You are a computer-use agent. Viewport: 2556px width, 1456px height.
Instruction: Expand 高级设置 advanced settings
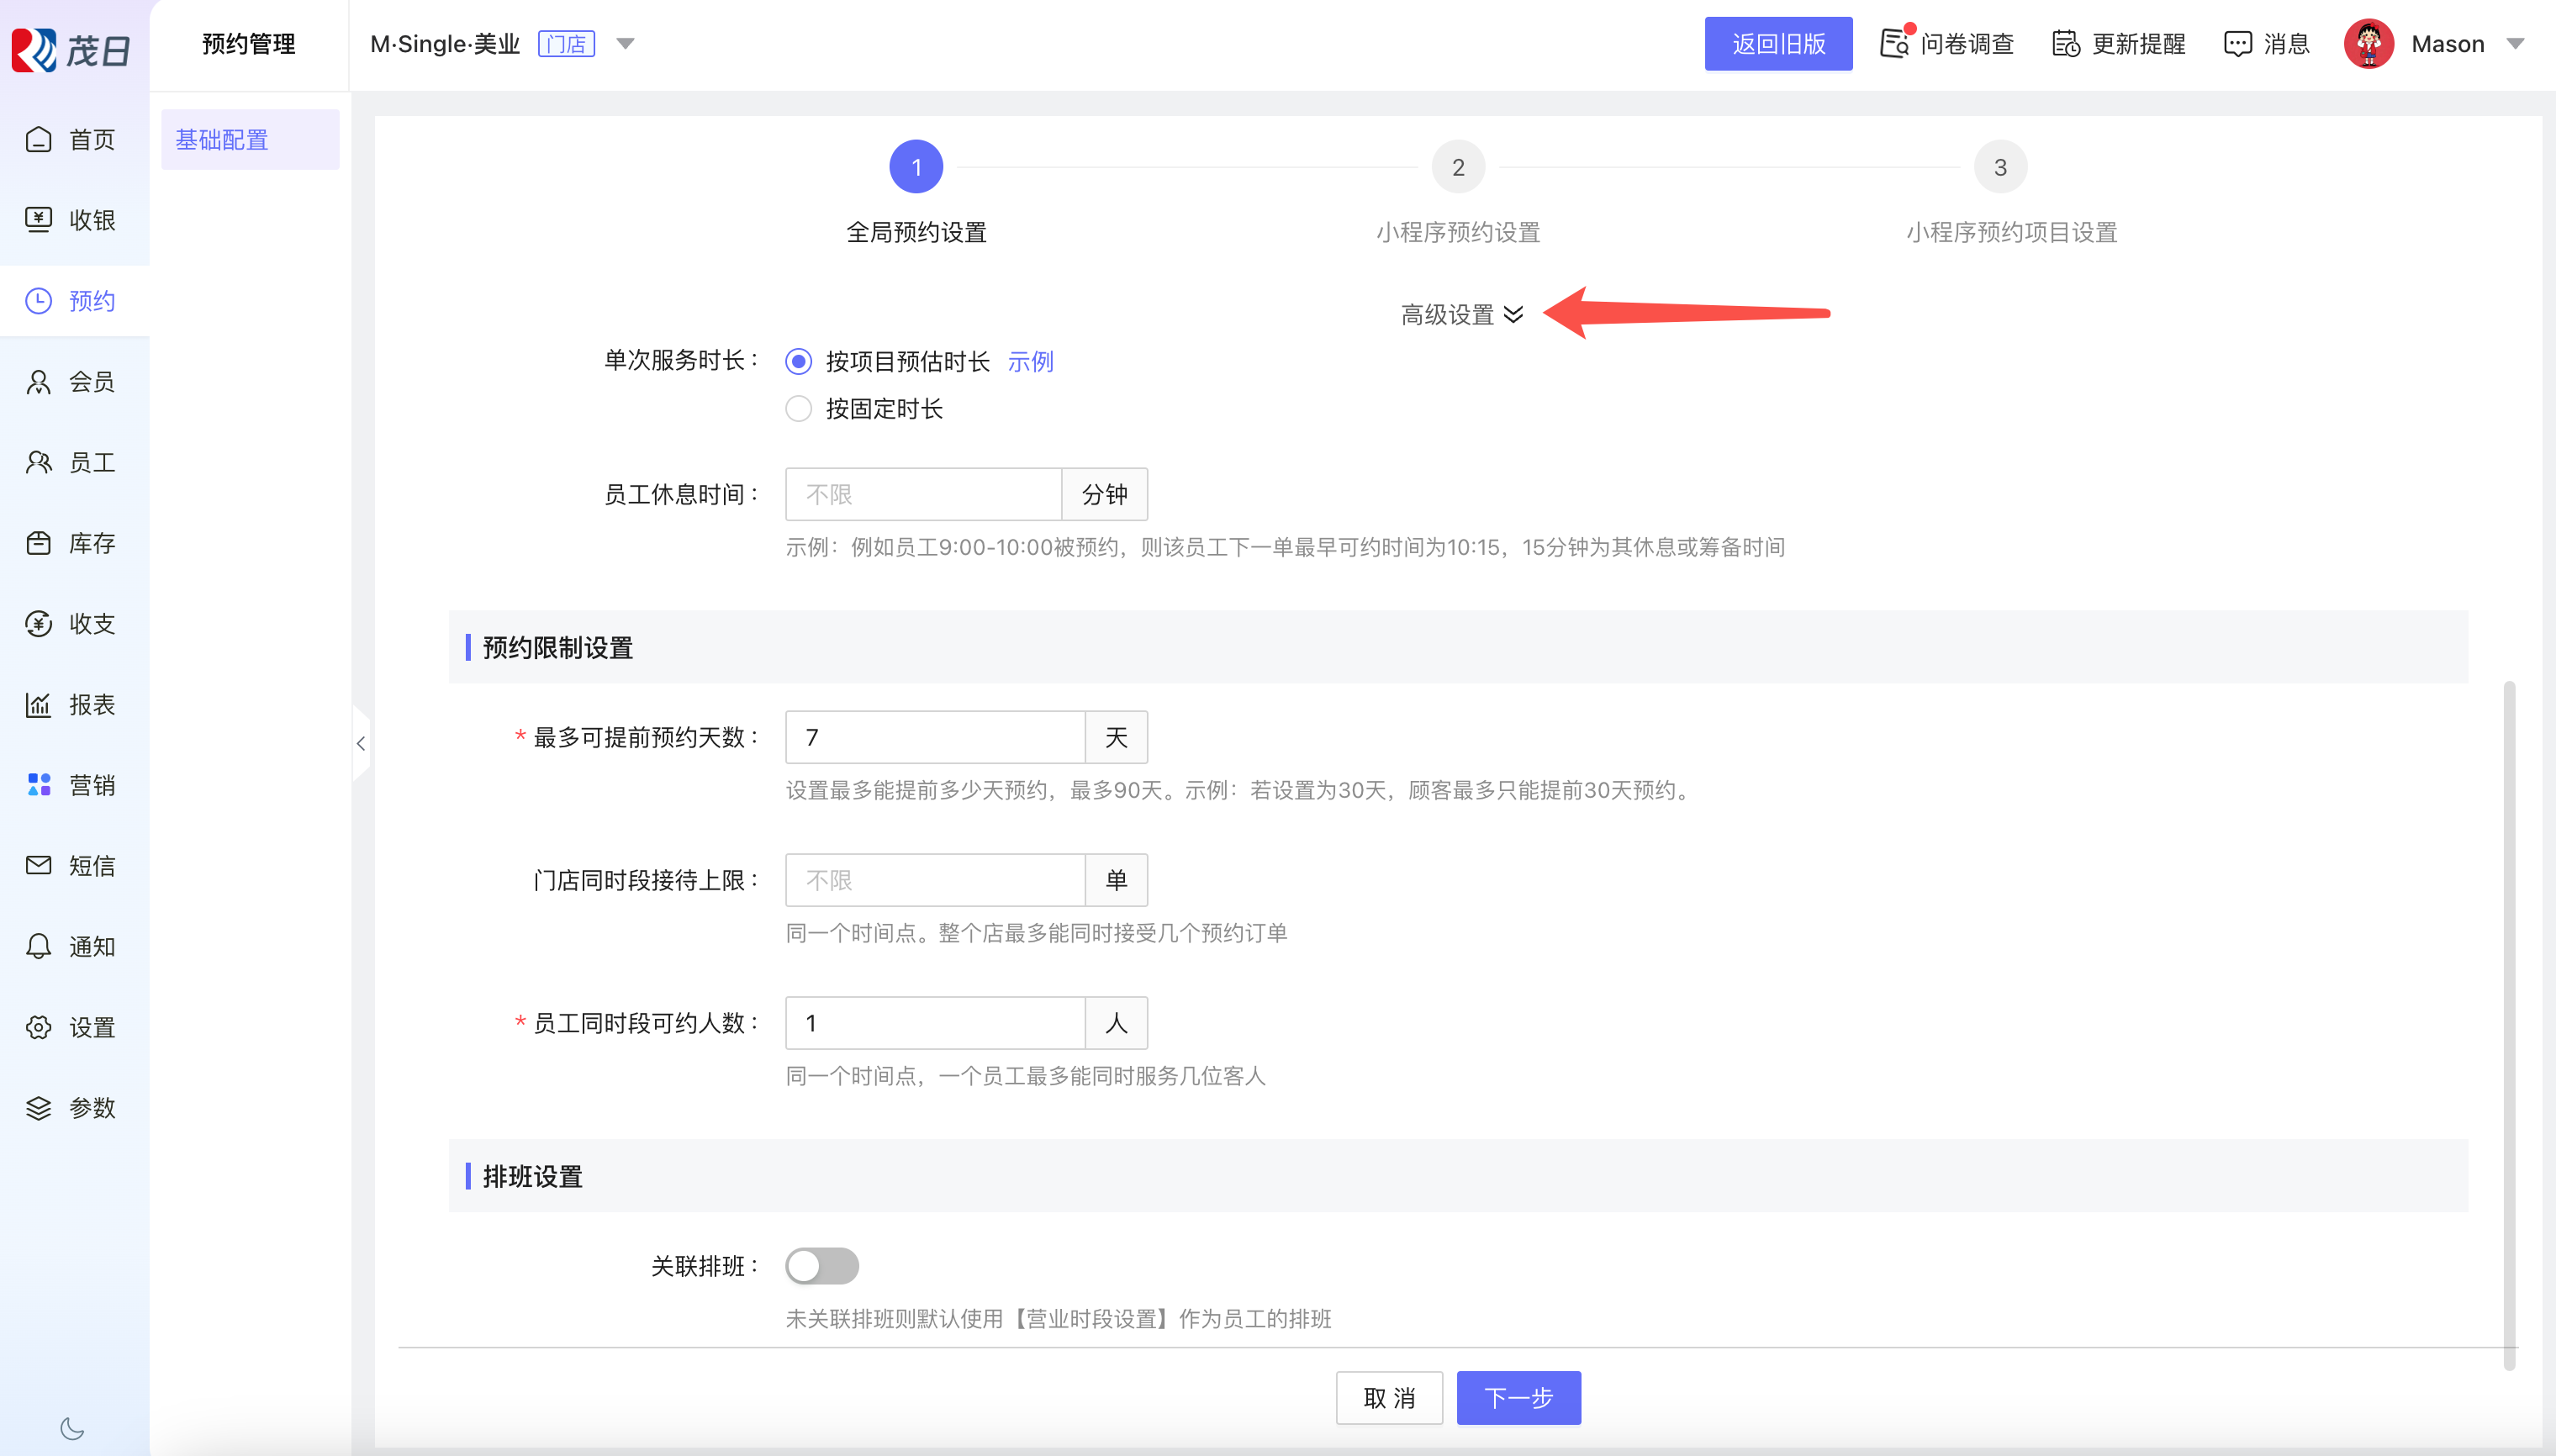1461,315
